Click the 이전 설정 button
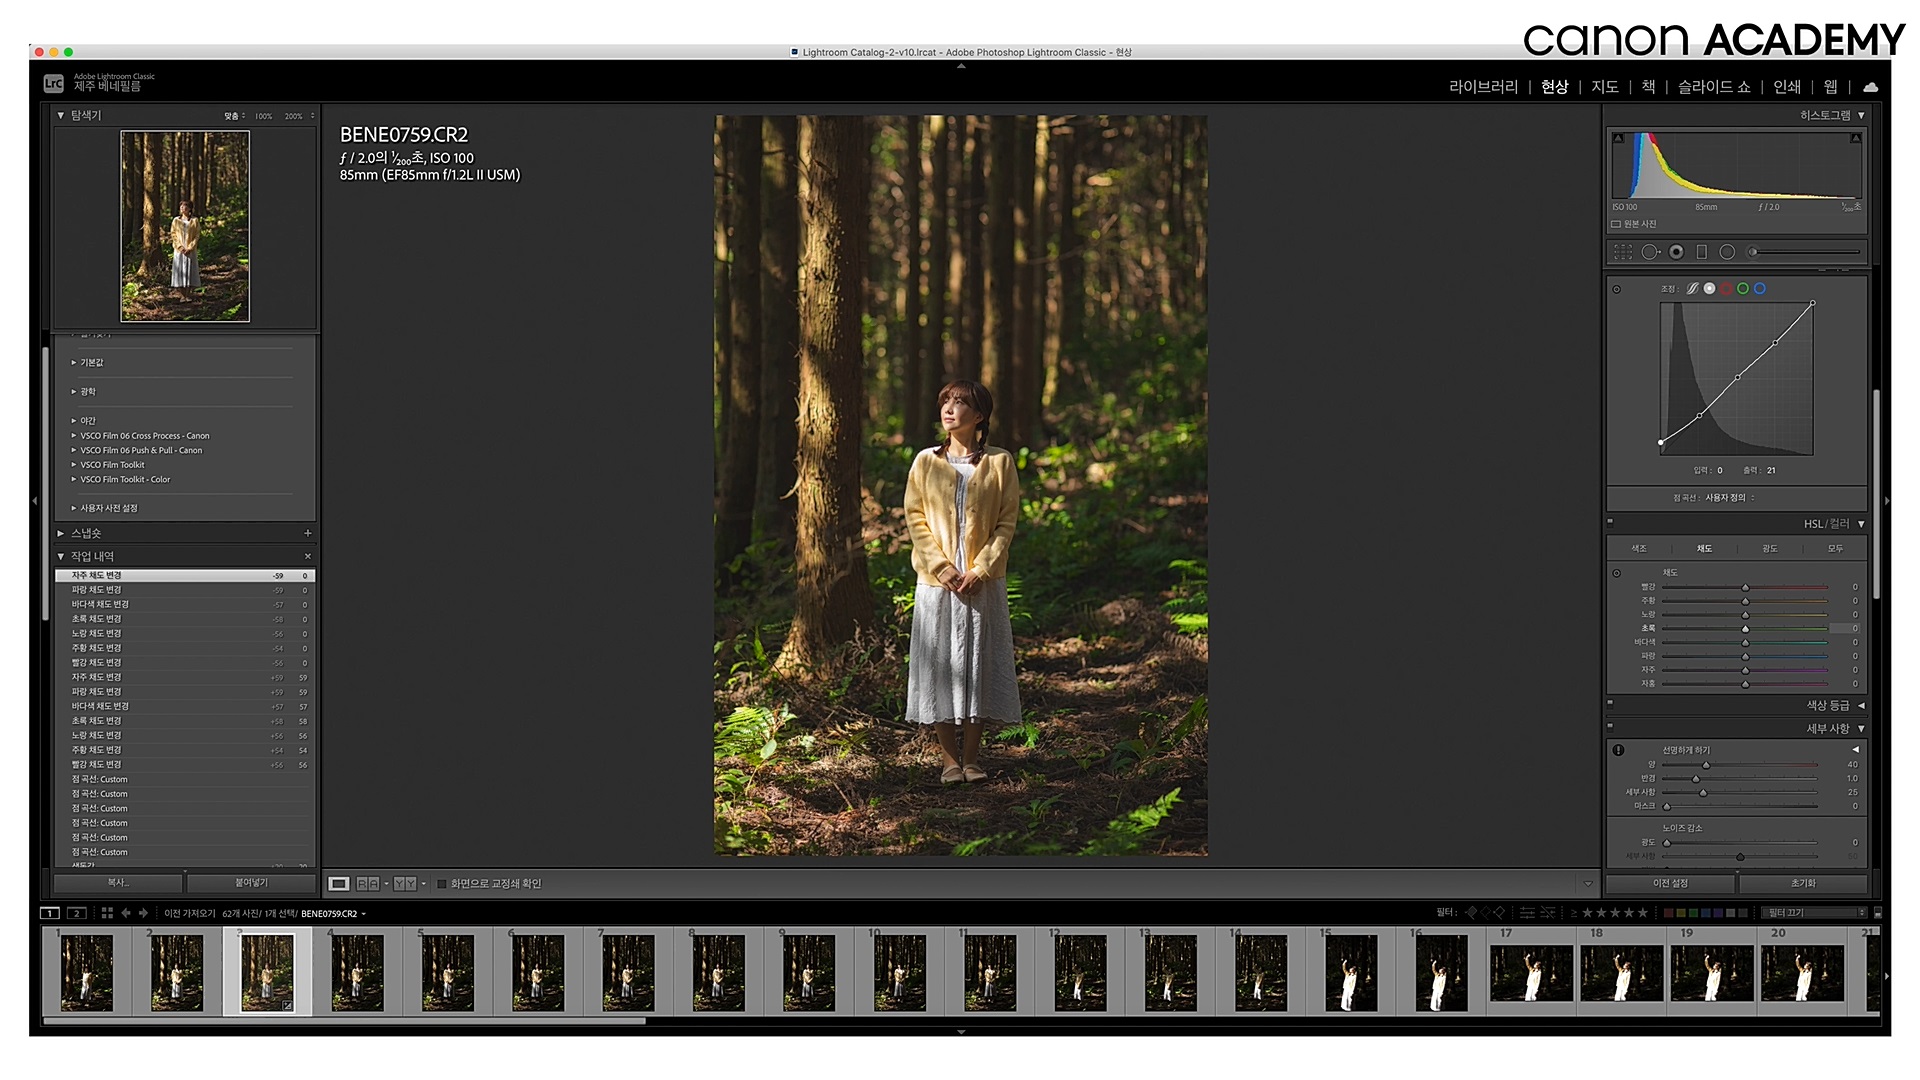This screenshot has width=1920, height=1080. pyautogui.click(x=1670, y=884)
